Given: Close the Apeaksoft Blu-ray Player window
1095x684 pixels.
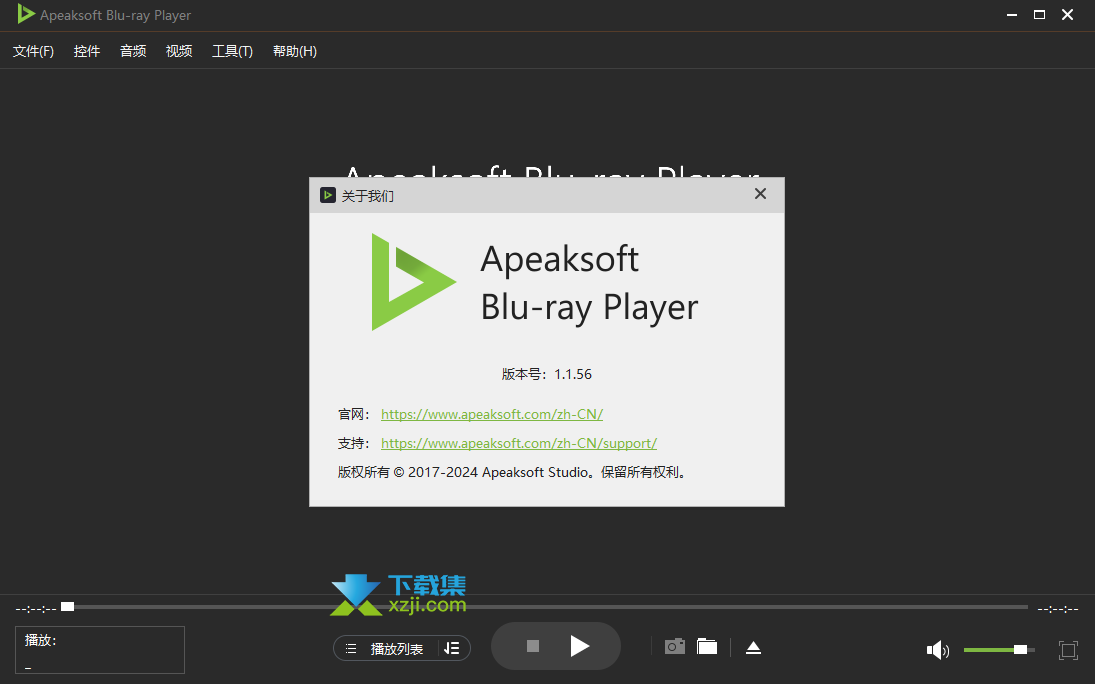Looking at the screenshot, I should 1067,15.
